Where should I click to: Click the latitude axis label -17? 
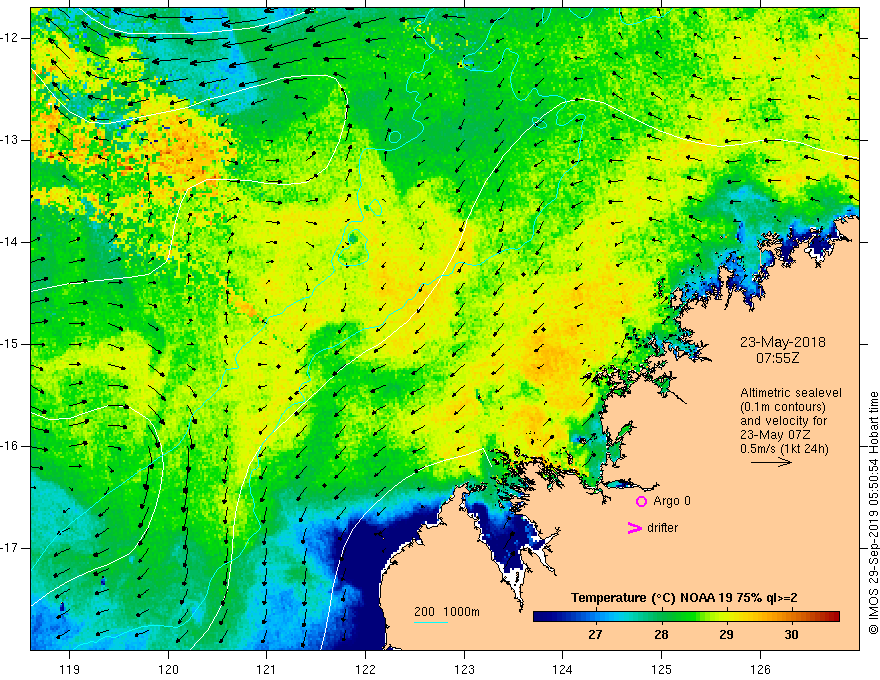[x=10, y=548]
